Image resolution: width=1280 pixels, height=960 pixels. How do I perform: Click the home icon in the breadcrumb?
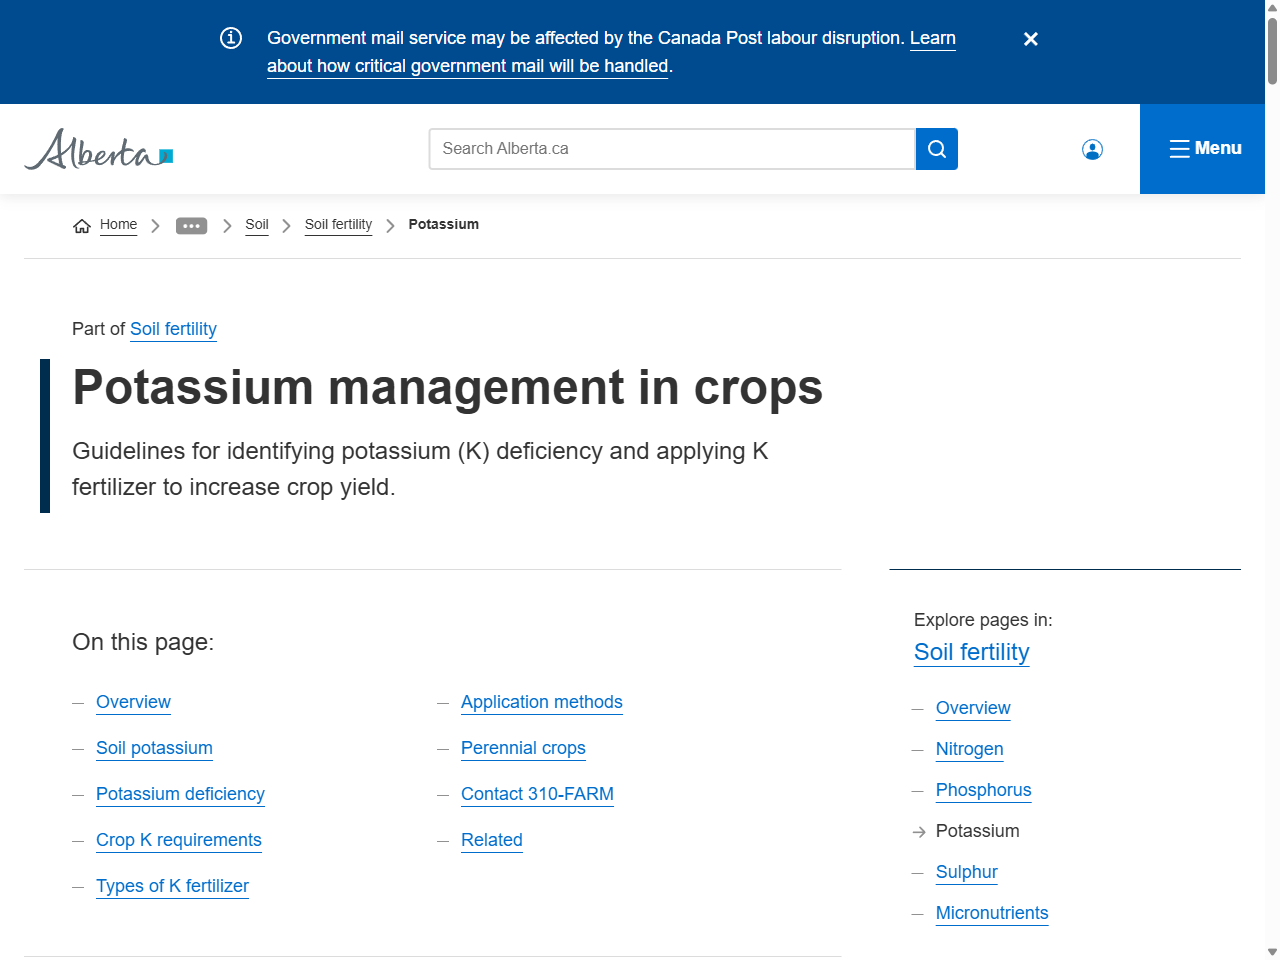(x=81, y=225)
